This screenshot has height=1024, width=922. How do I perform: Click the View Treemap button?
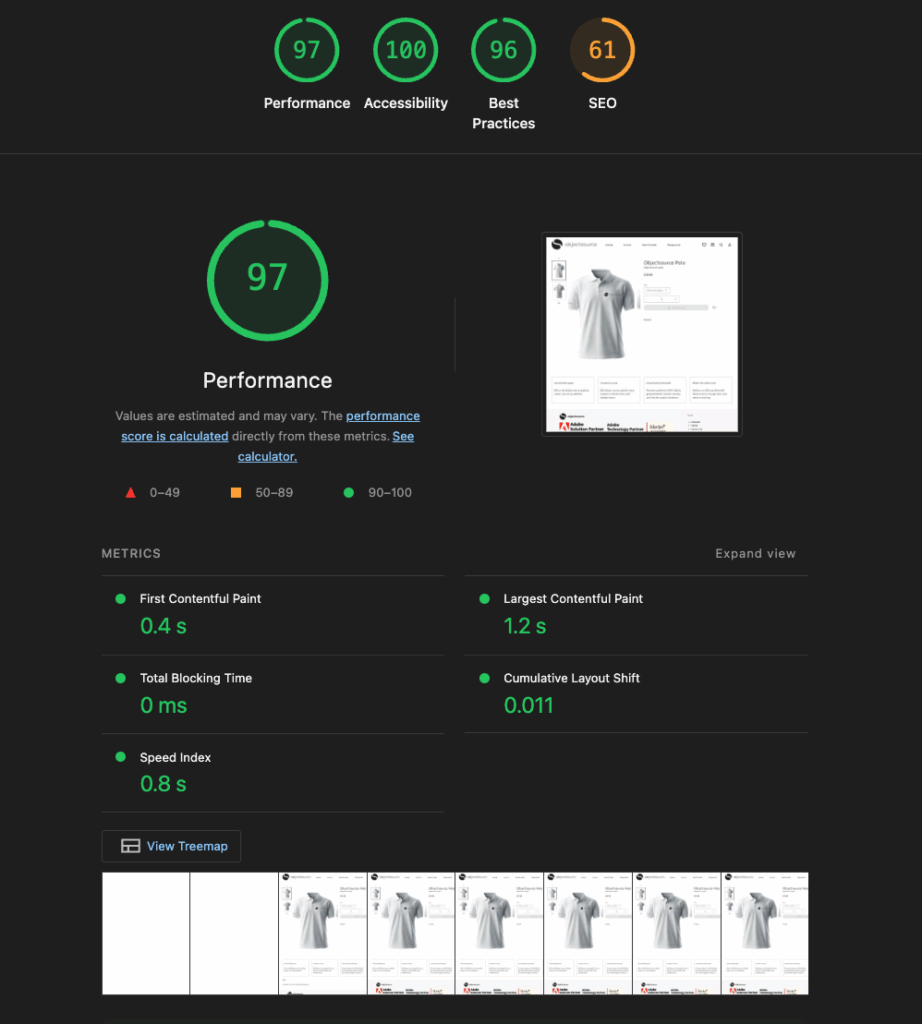(171, 846)
